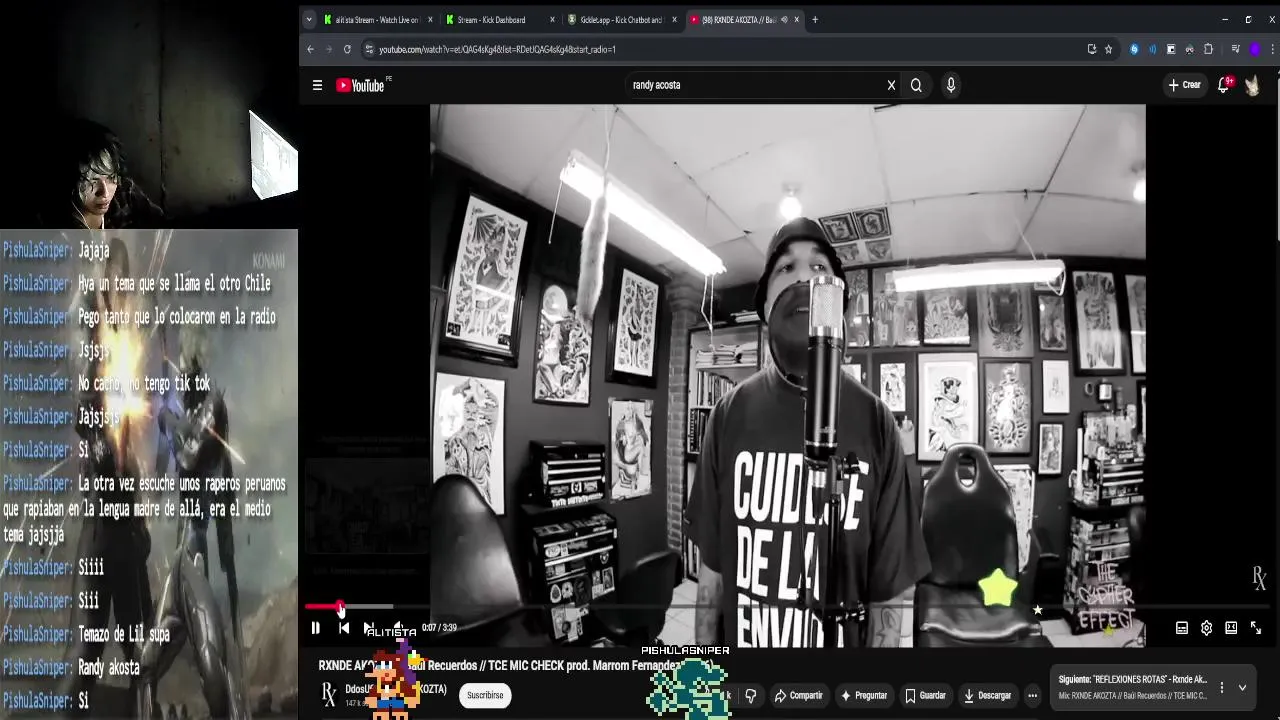Expand the Siguiente mix panel chevron
This screenshot has width=1280, height=720.
1242,688
